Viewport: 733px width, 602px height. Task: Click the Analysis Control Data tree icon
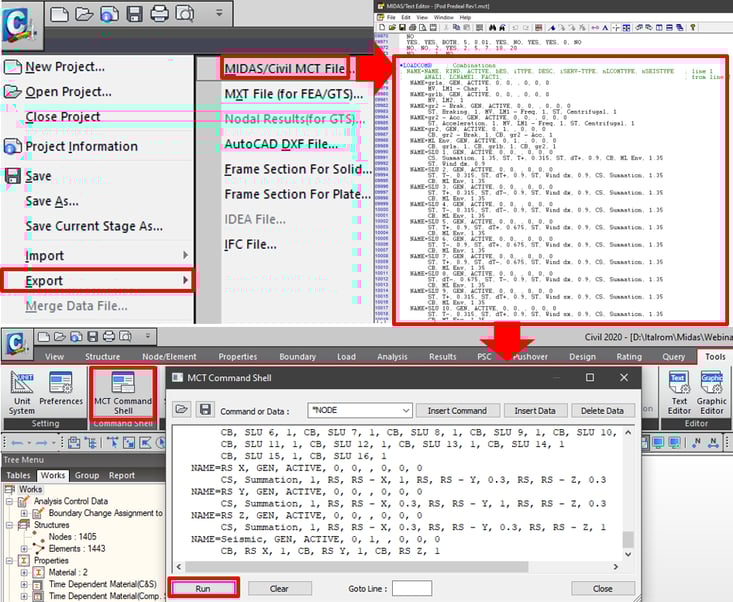24,501
